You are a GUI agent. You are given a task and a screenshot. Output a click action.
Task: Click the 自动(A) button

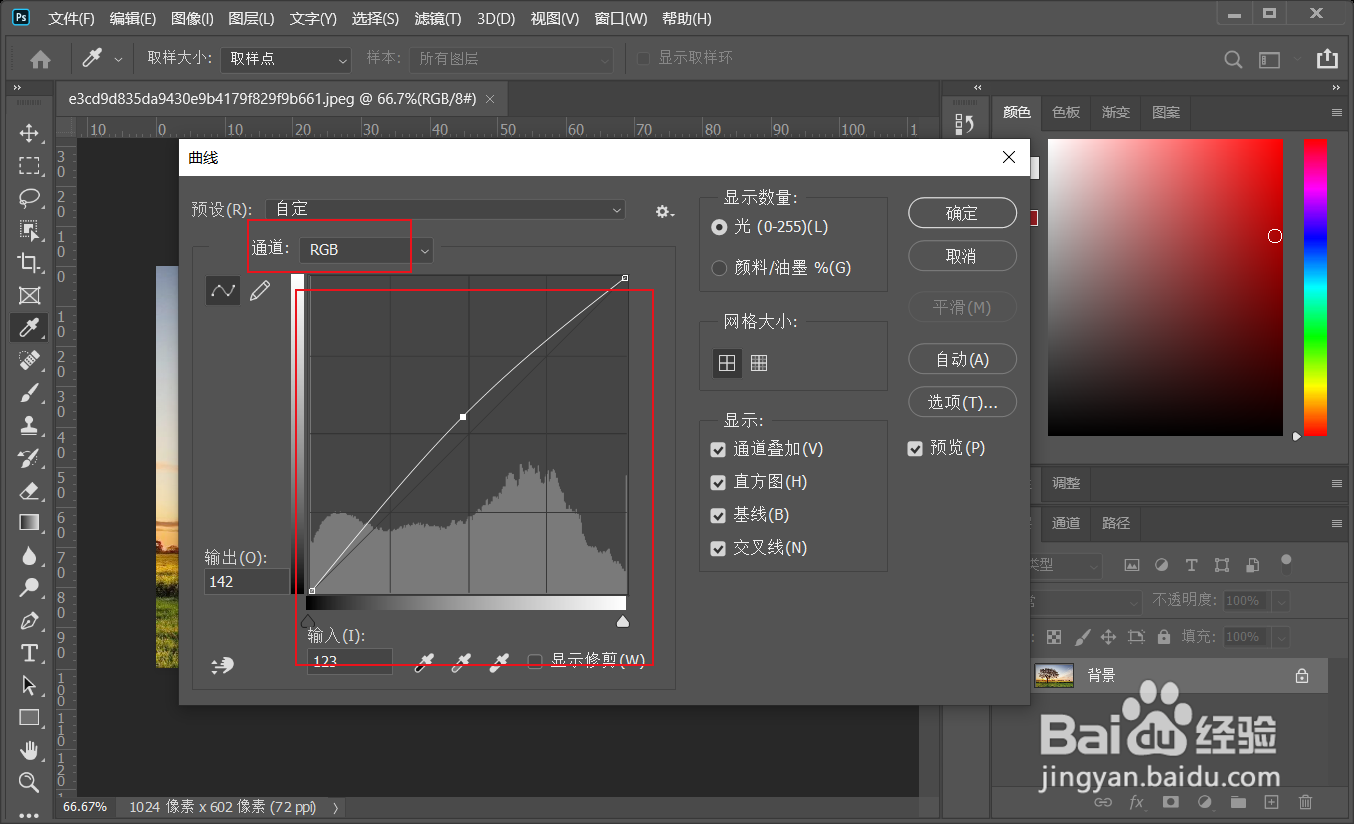tap(961, 359)
